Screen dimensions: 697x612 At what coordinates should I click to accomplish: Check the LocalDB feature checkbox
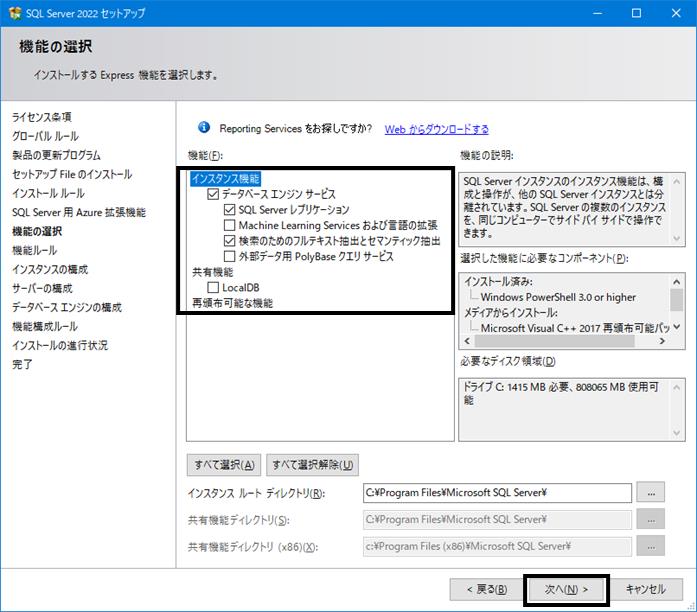(213, 287)
